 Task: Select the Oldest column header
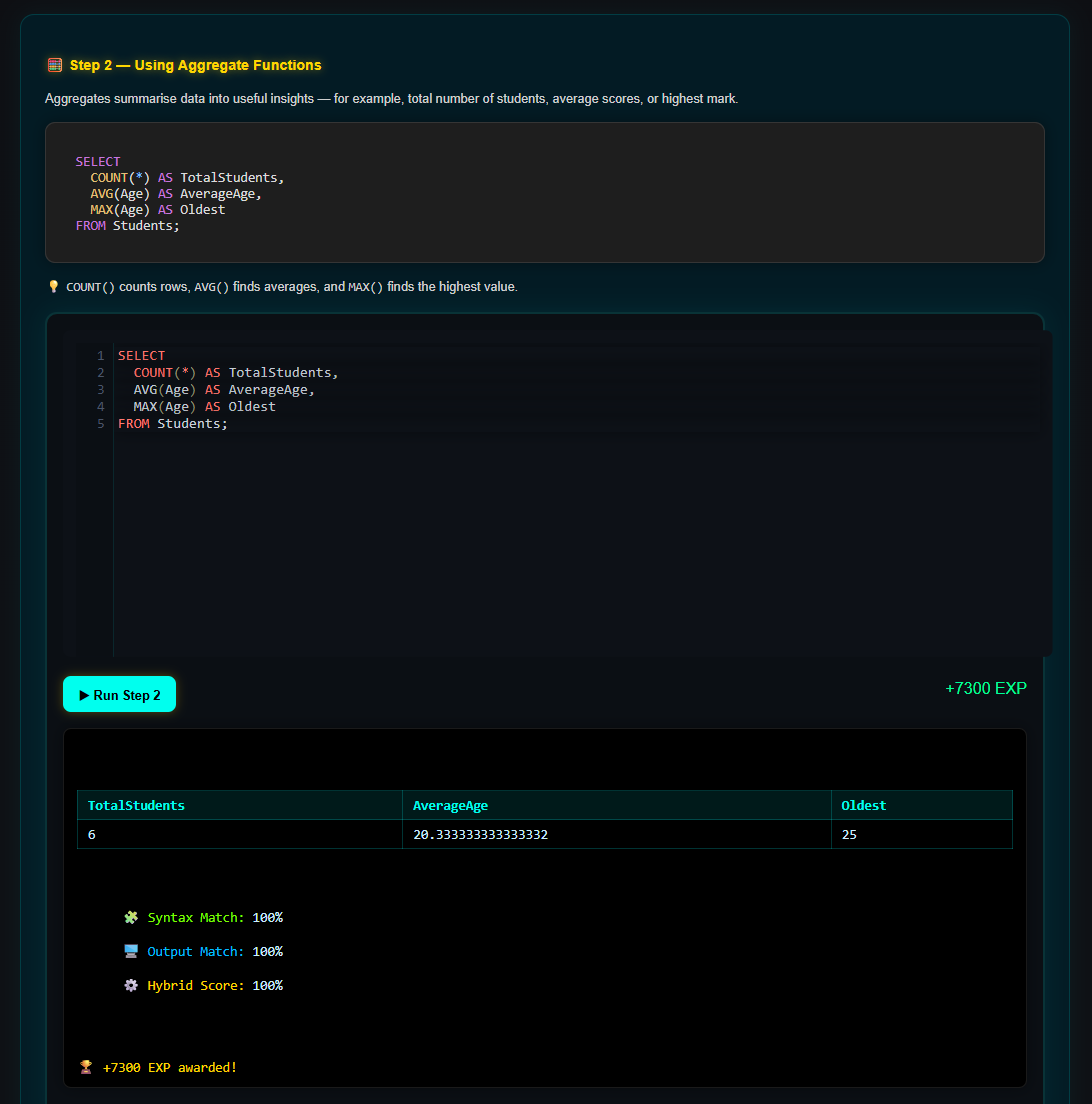[862, 805]
